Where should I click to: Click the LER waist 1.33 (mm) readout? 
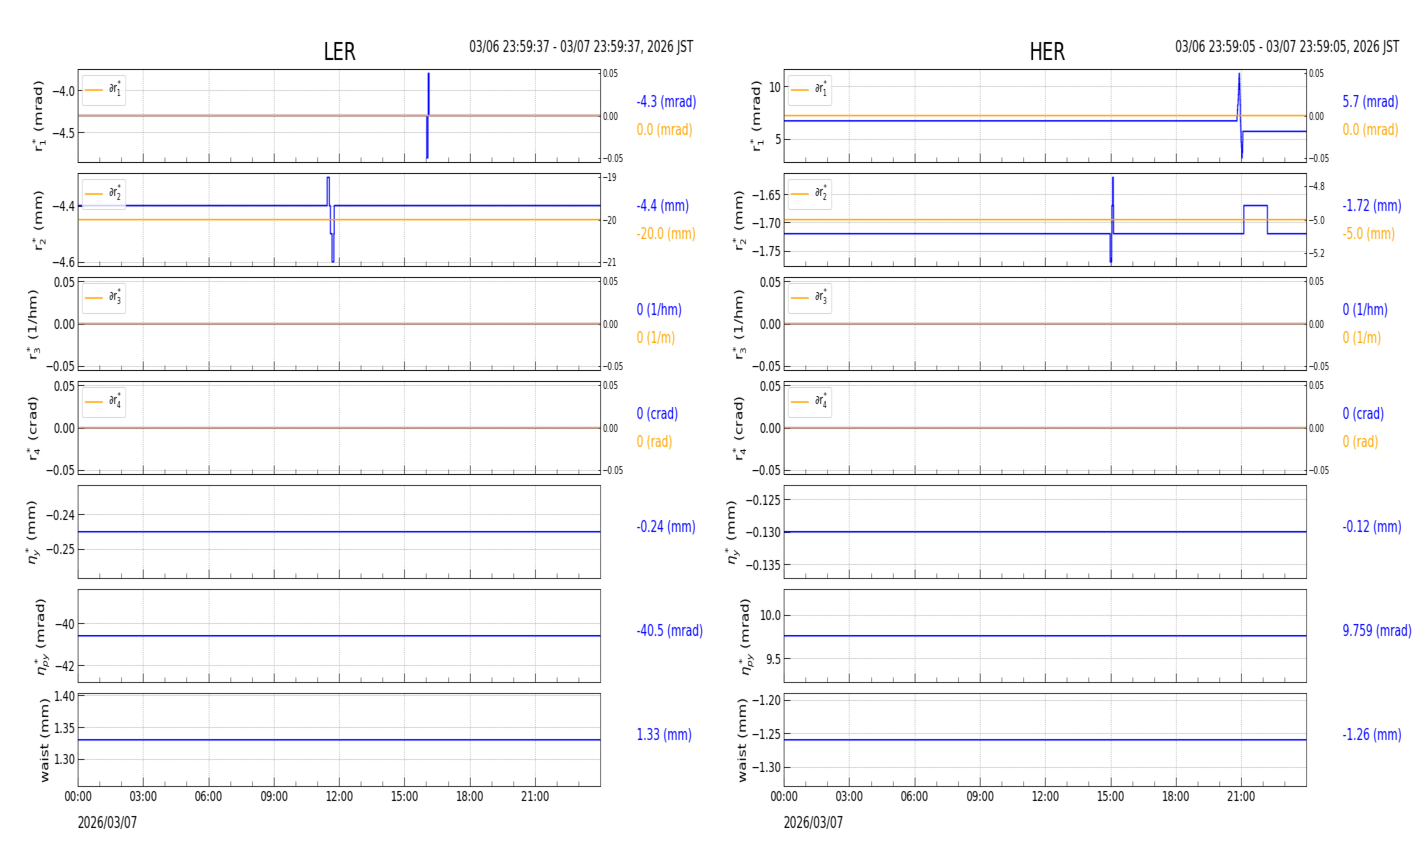point(664,735)
